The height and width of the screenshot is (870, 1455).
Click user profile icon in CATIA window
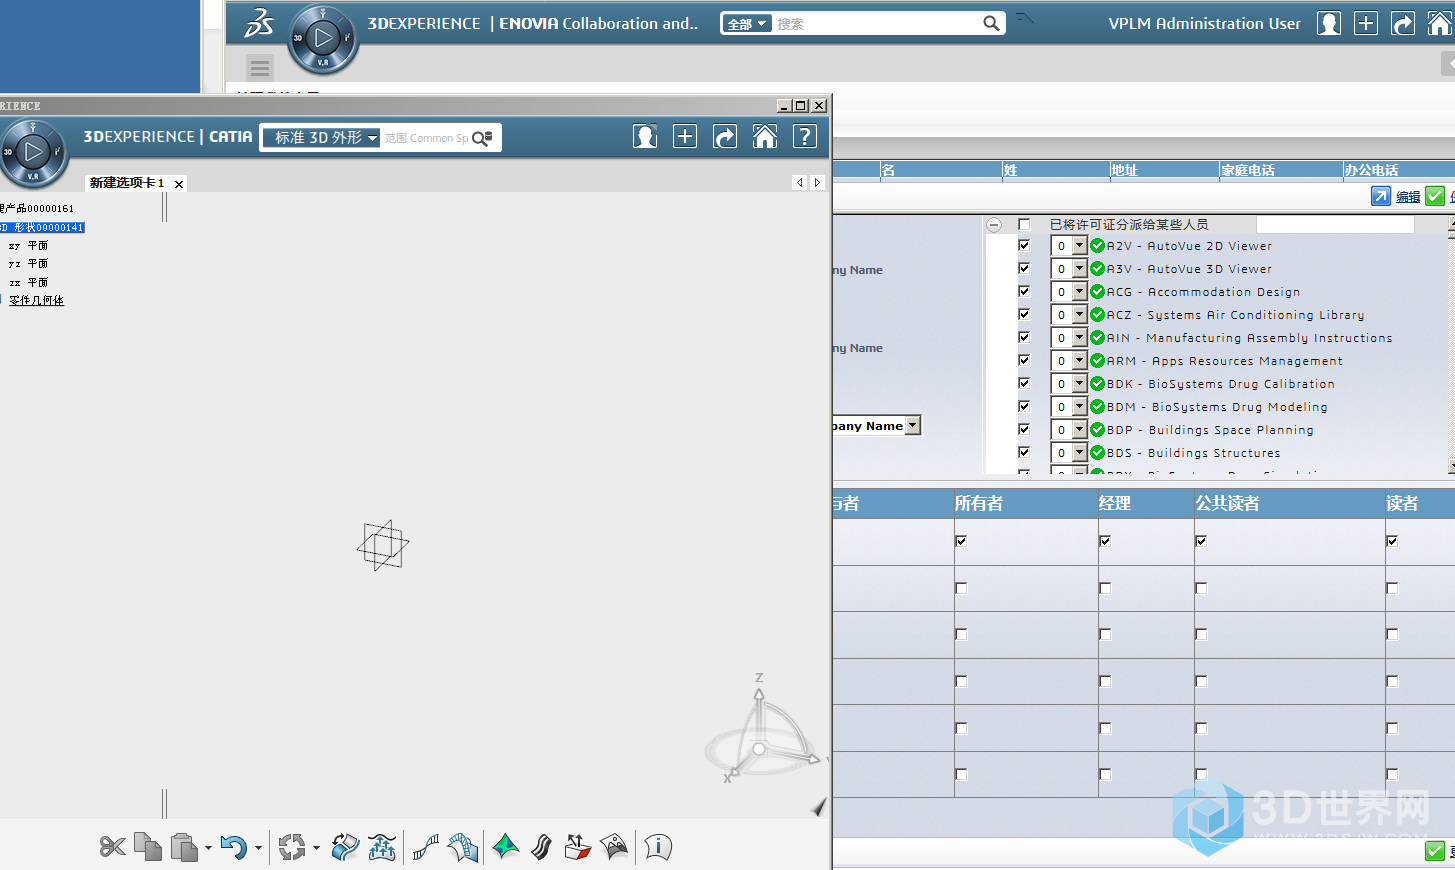(645, 137)
